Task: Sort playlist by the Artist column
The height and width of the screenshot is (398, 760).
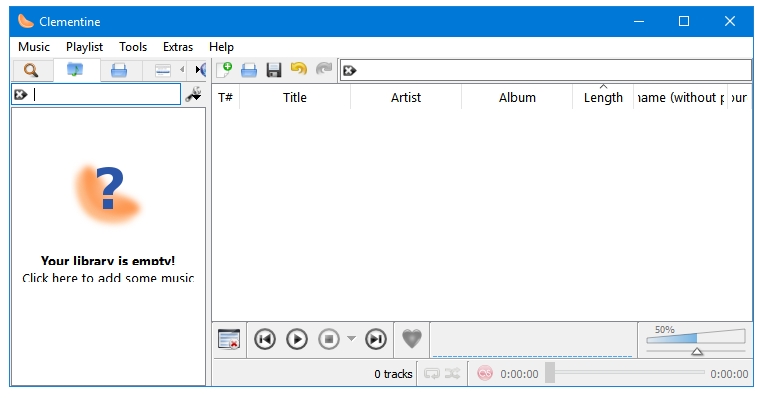Action: (406, 97)
